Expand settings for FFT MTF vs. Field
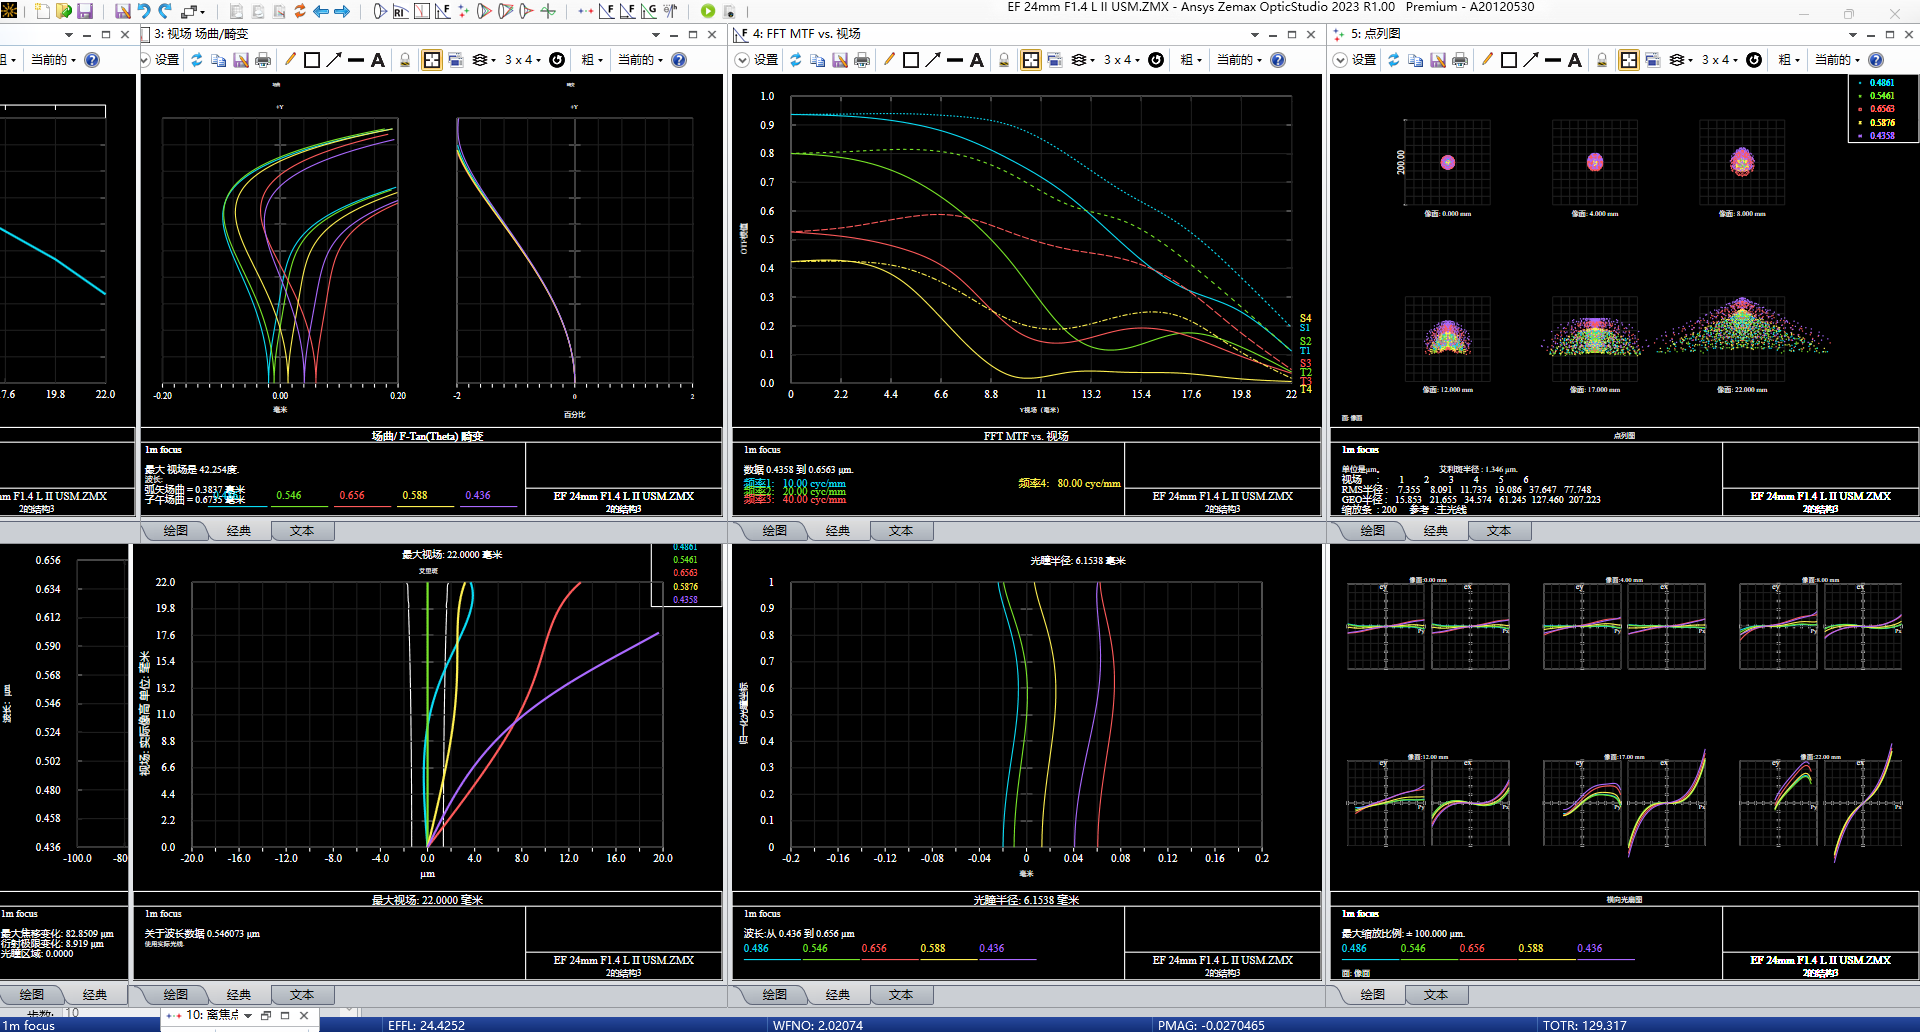Viewport: 1920px width, 1032px height. pyautogui.click(x=742, y=60)
